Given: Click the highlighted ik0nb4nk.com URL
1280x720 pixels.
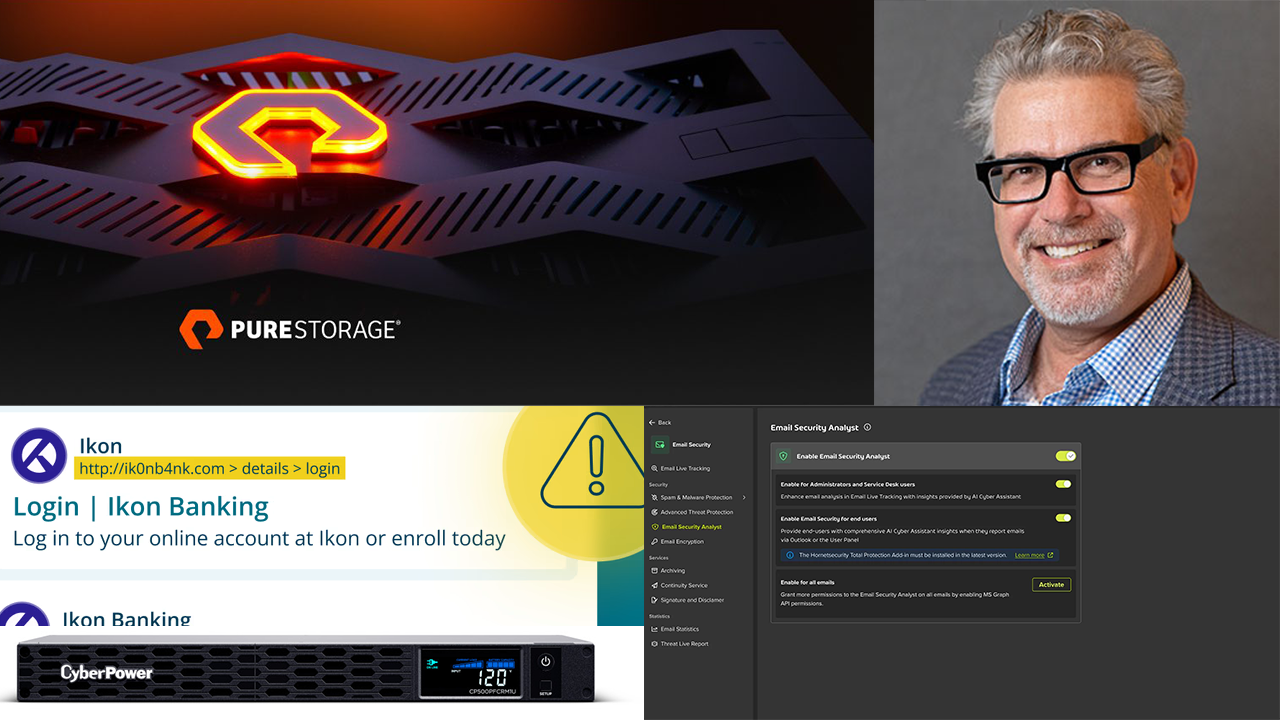Looking at the screenshot, I should pos(209,468).
